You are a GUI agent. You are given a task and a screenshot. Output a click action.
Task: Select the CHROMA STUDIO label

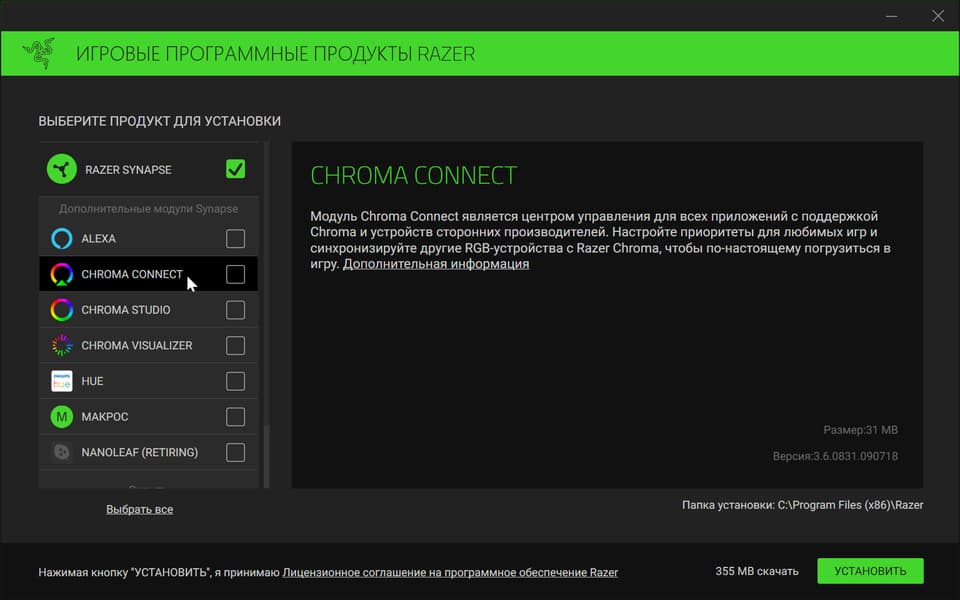point(126,310)
